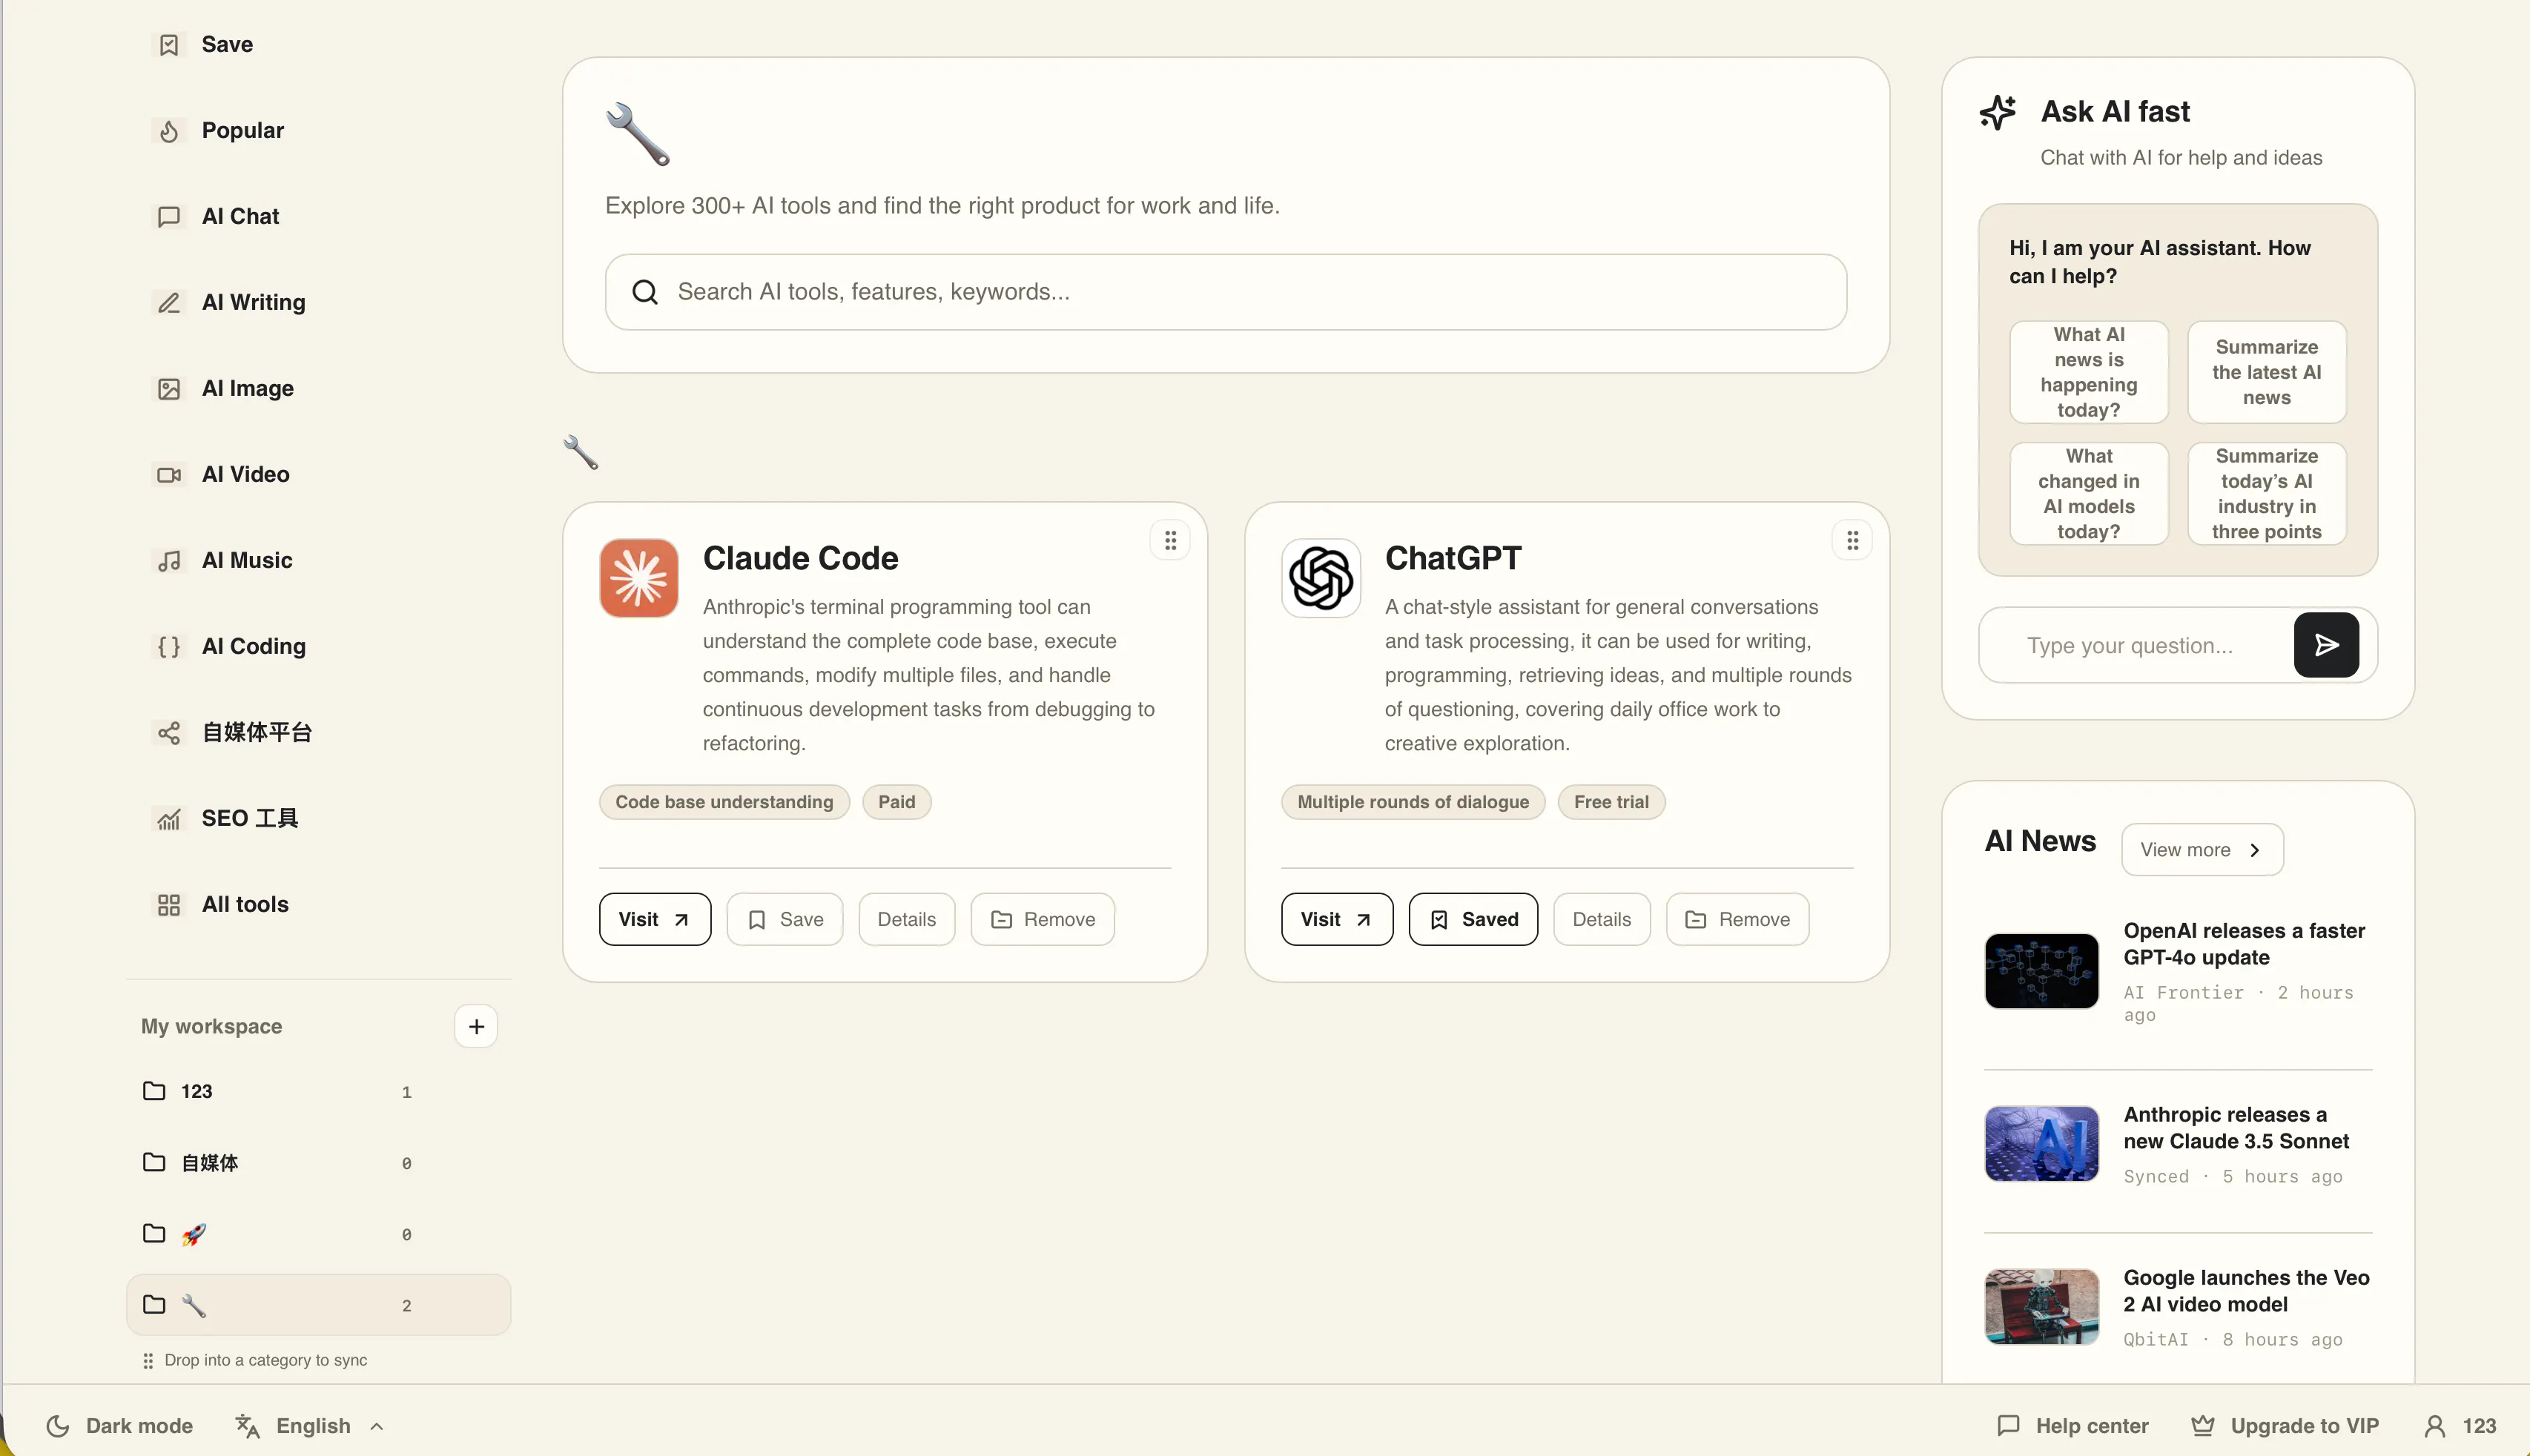Read "Anthropic releases a new Claude 3.5 Sonnet"
The height and width of the screenshot is (1456, 2530).
click(x=2236, y=1128)
